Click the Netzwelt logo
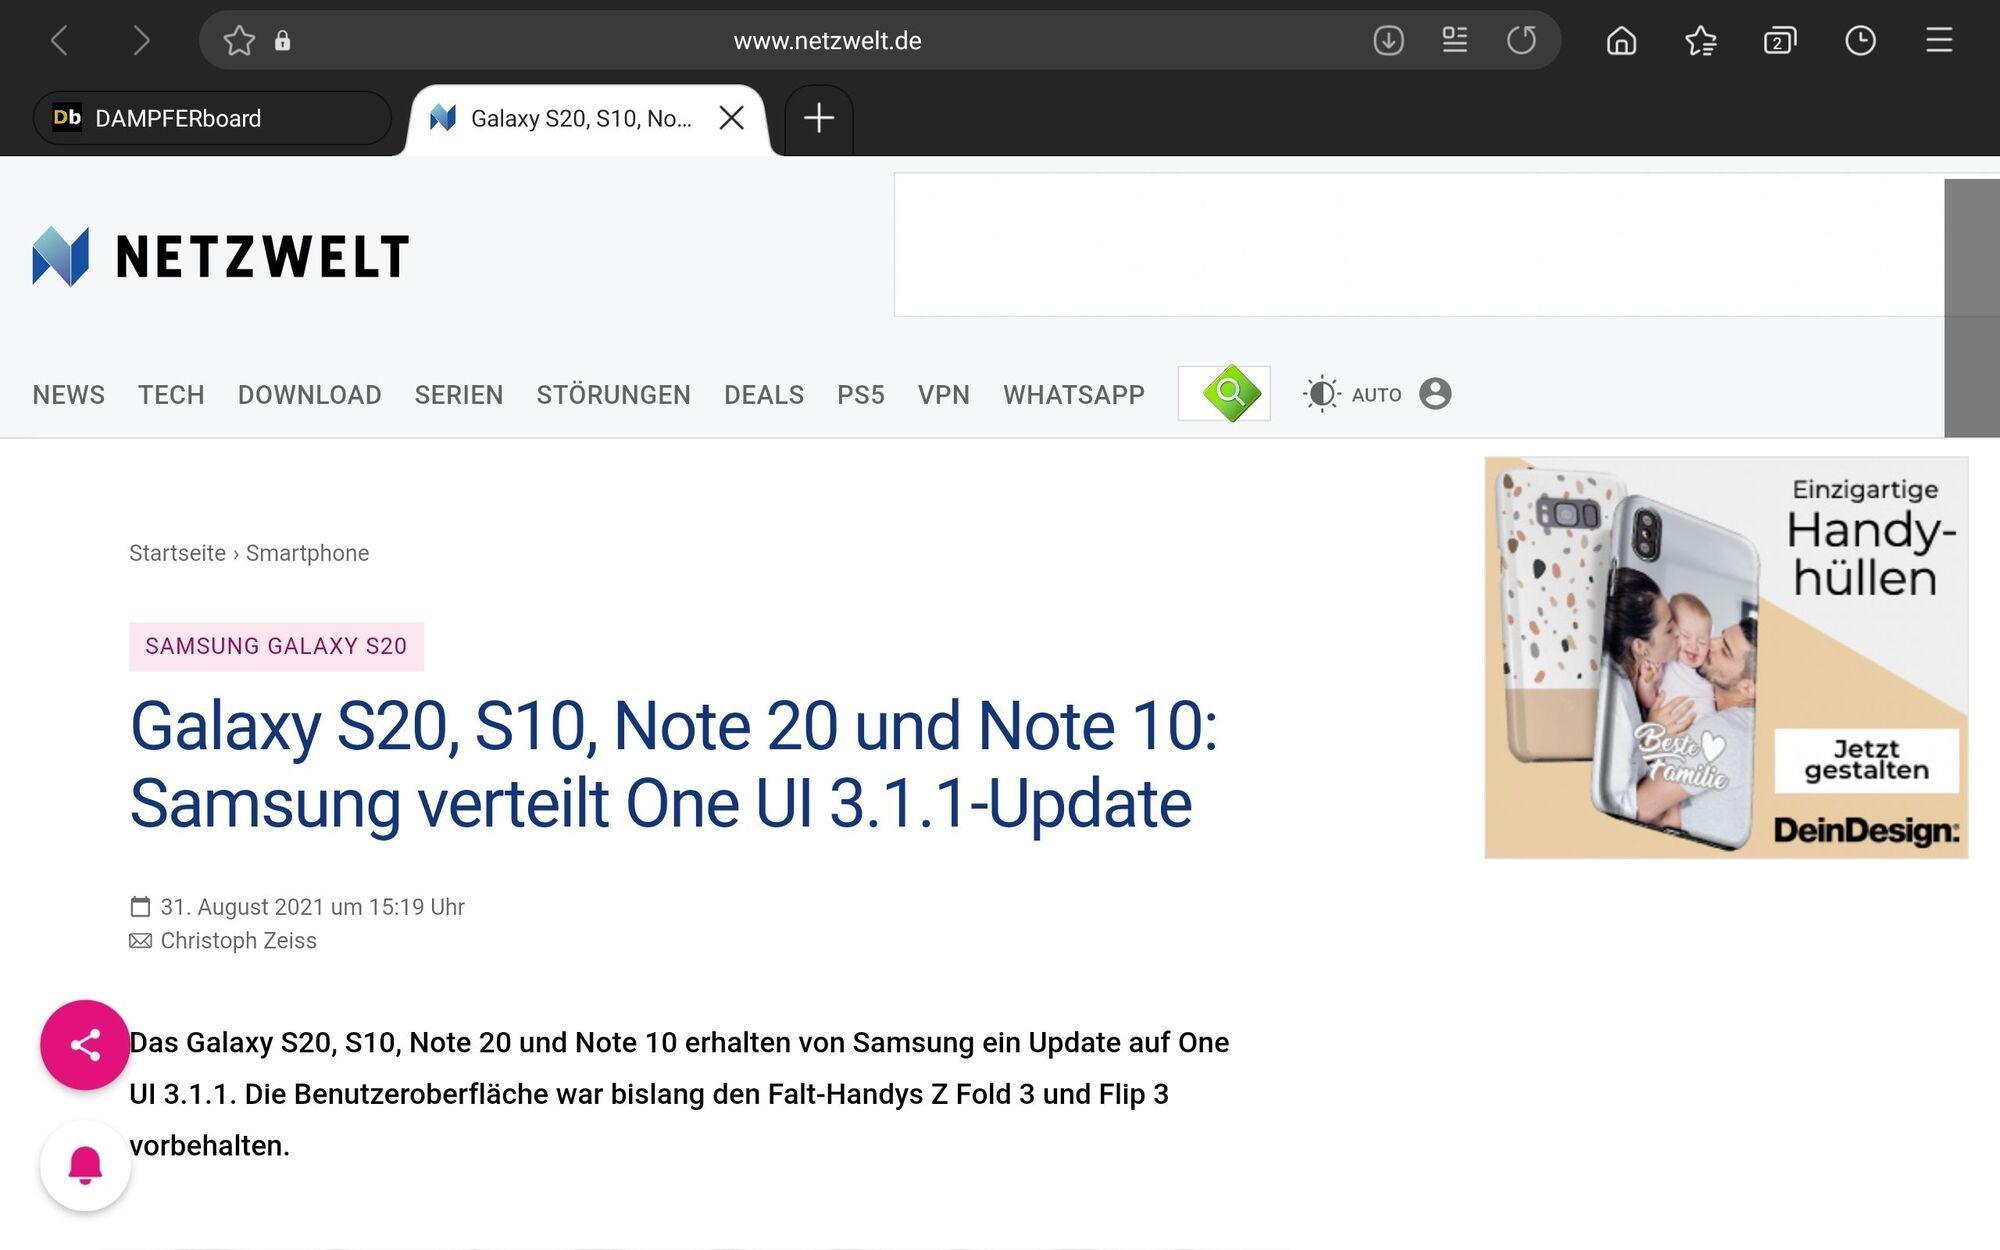 pos(221,256)
